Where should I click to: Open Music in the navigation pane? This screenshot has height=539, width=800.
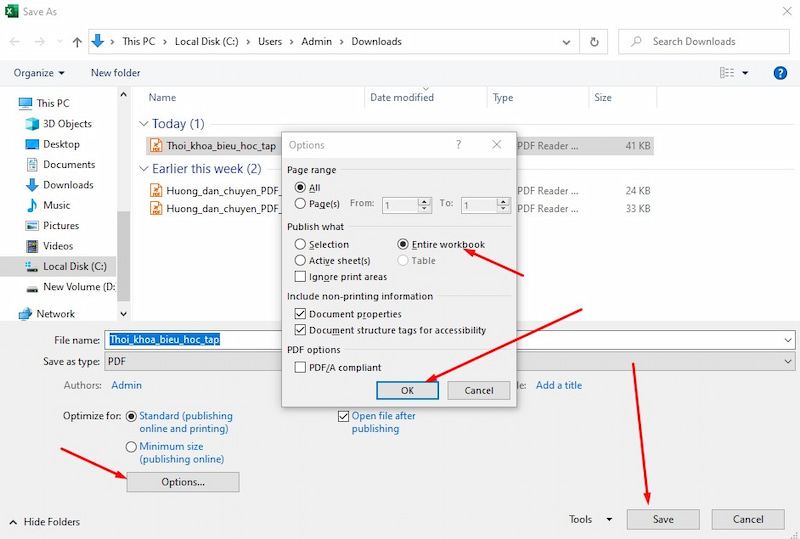click(56, 205)
